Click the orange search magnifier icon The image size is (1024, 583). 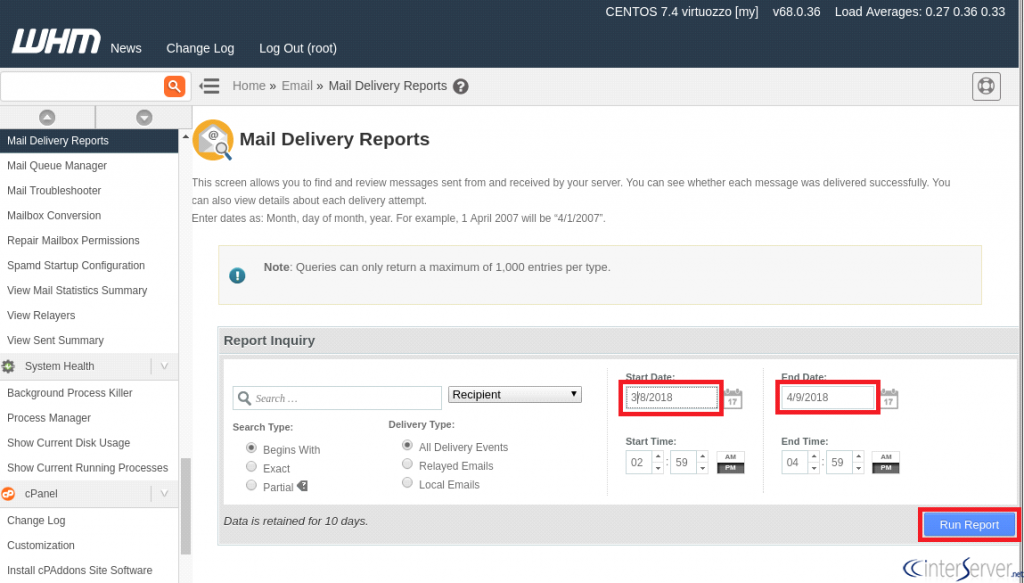174,86
